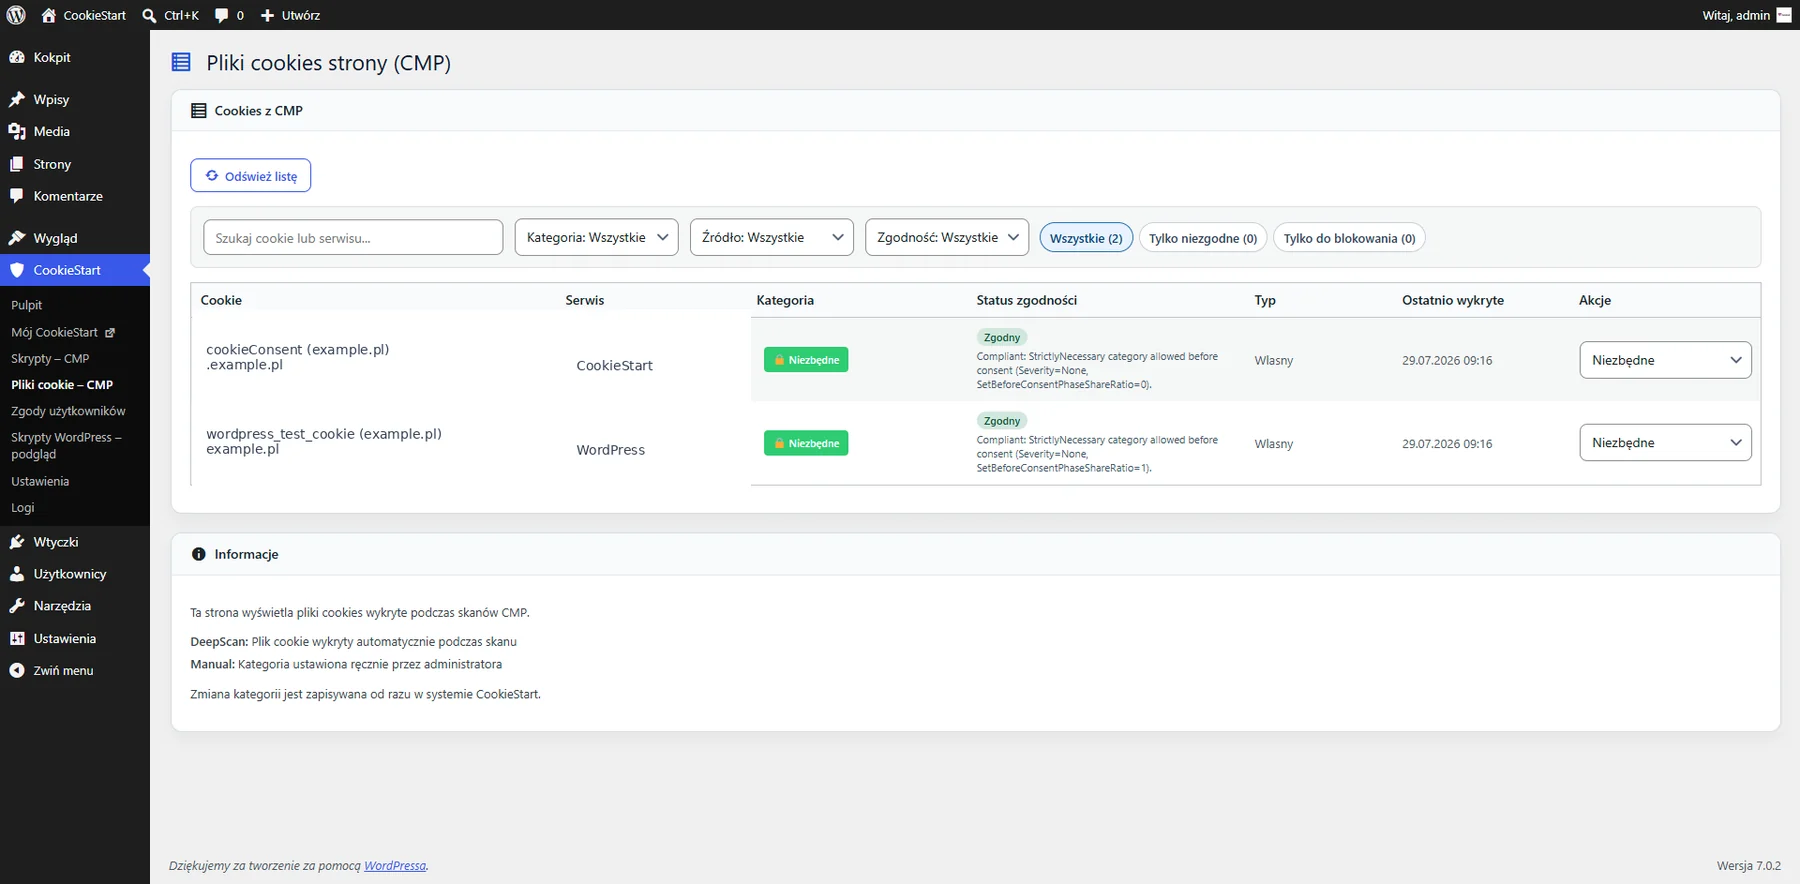Click the admin avatar icon
1800x884 pixels.
click(x=1784, y=15)
